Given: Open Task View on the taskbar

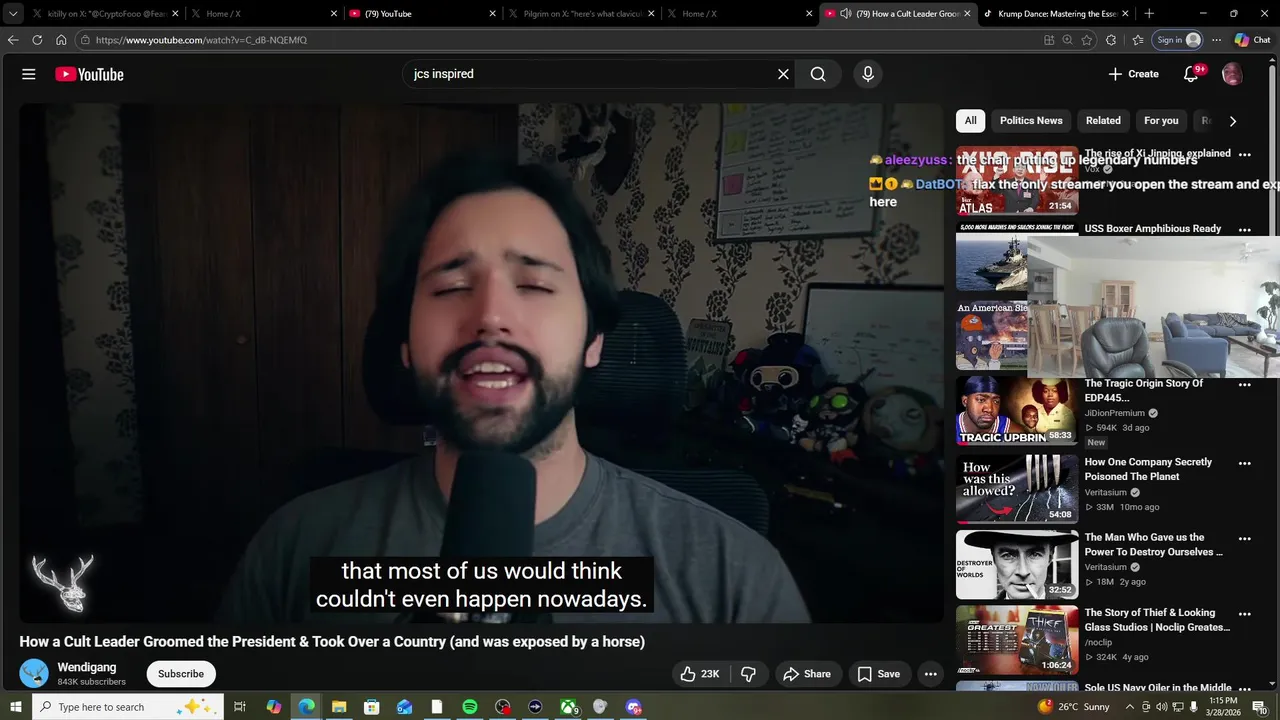Looking at the screenshot, I should 240,707.
